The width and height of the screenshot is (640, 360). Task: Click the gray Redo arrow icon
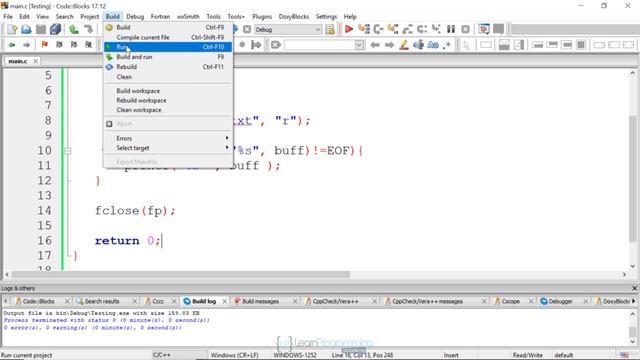(x=88, y=29)
